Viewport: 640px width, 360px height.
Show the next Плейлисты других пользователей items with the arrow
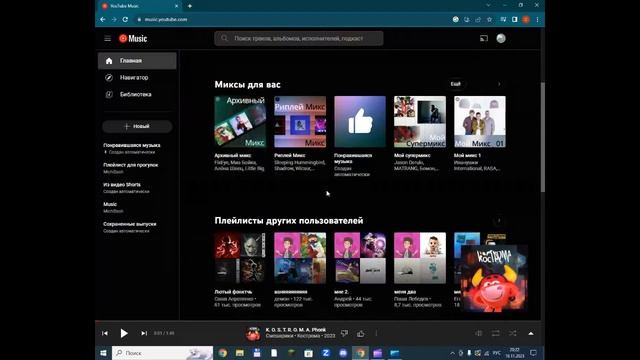coord(499,221)
